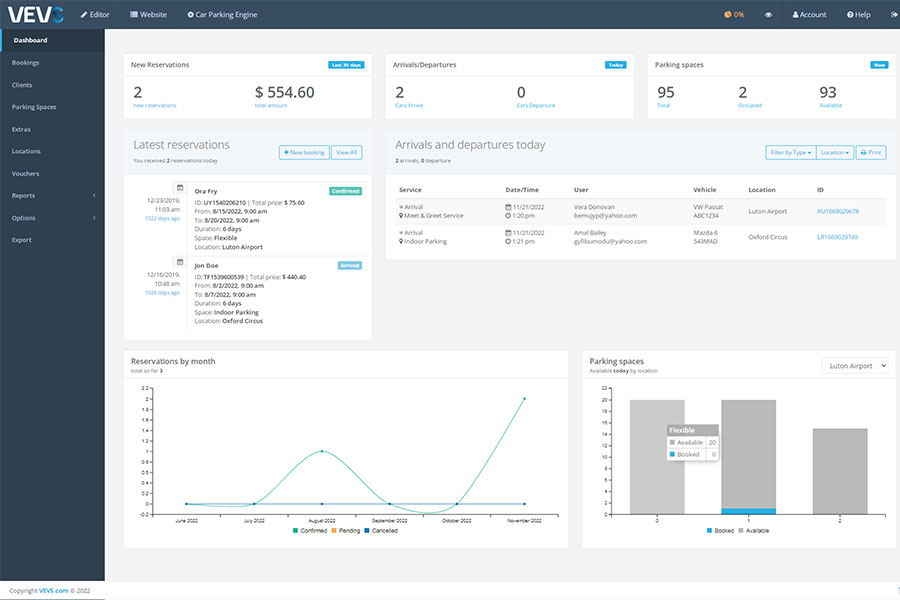Viewport: 900px width, 600px height.
Task: Click the logout arrow icon
Action: coord(894,14)
